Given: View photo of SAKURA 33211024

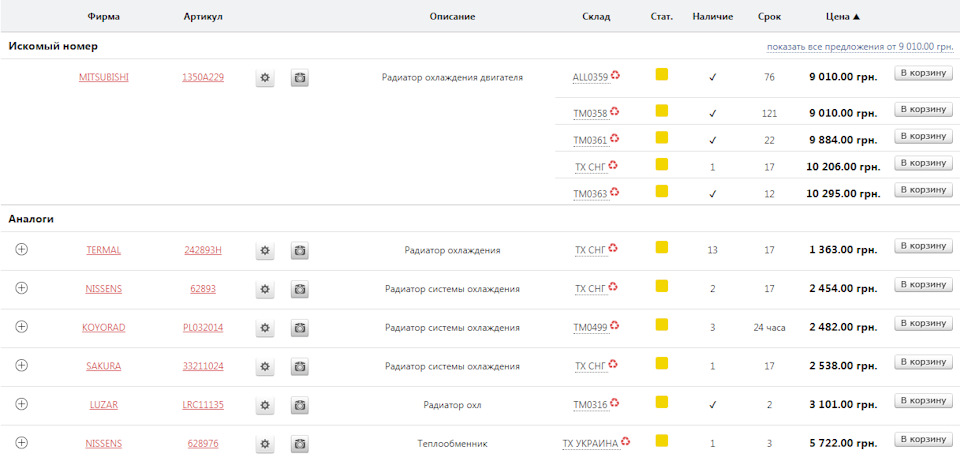Looking at the screenshot, I should (x=299, y=366).
